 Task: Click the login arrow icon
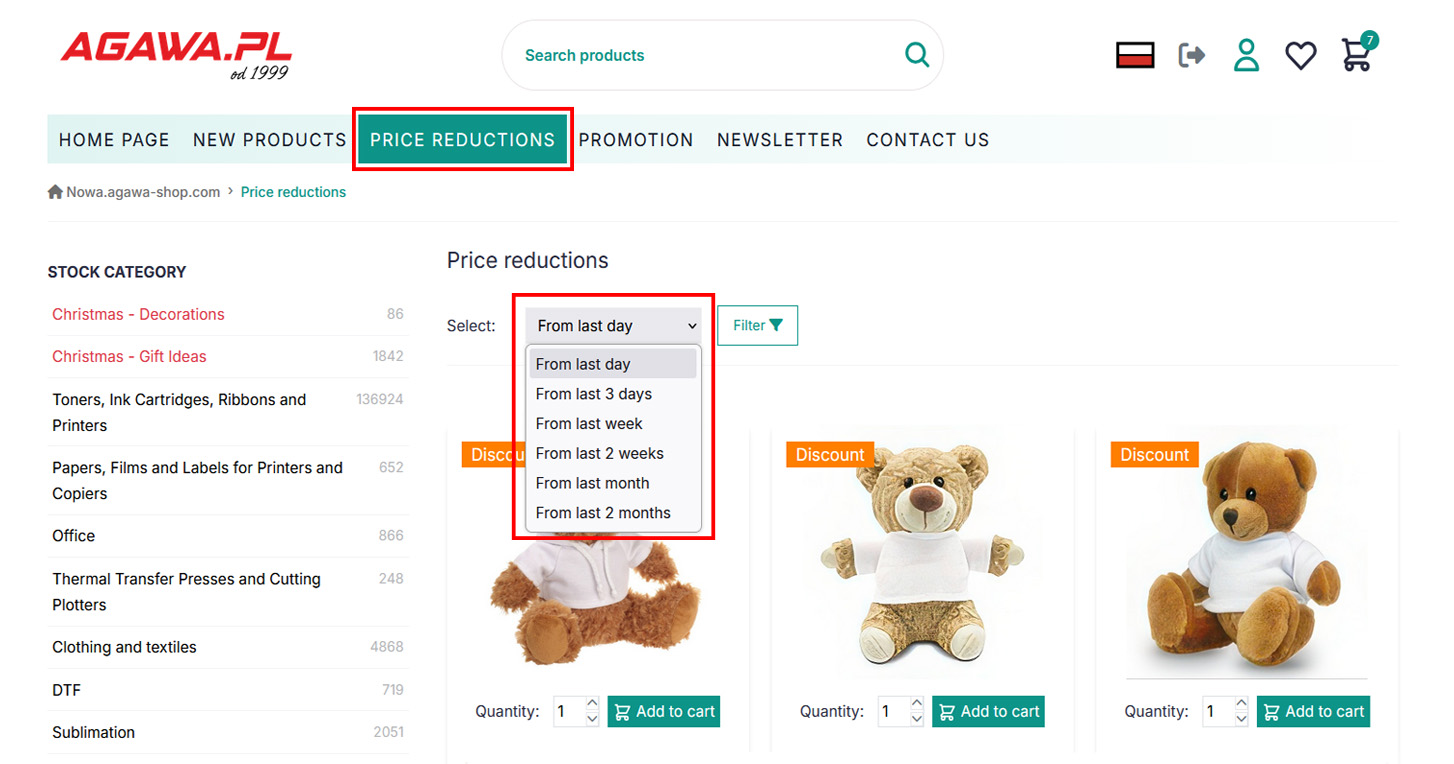pos(1192,55)
